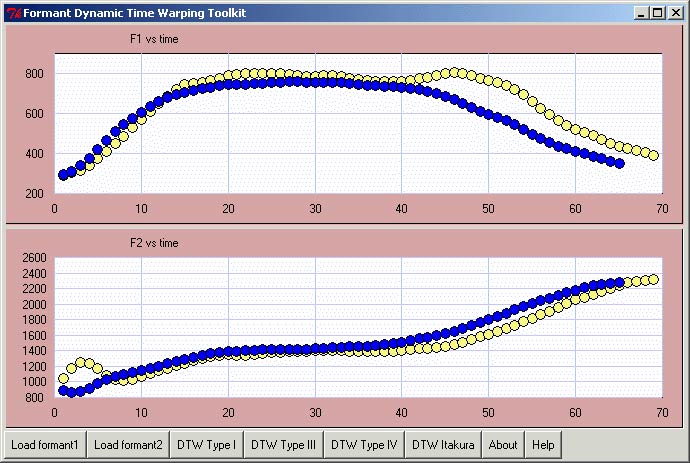Click the Tk application icon in title bar
The height and width of the screenshot is (463, 690).
pyautogui.click(x=13, y=12)
